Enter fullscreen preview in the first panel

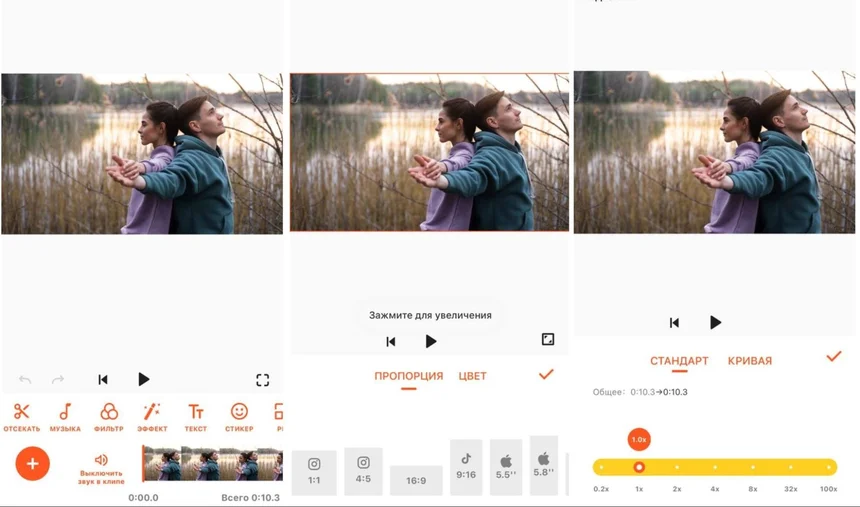point(263,380)
